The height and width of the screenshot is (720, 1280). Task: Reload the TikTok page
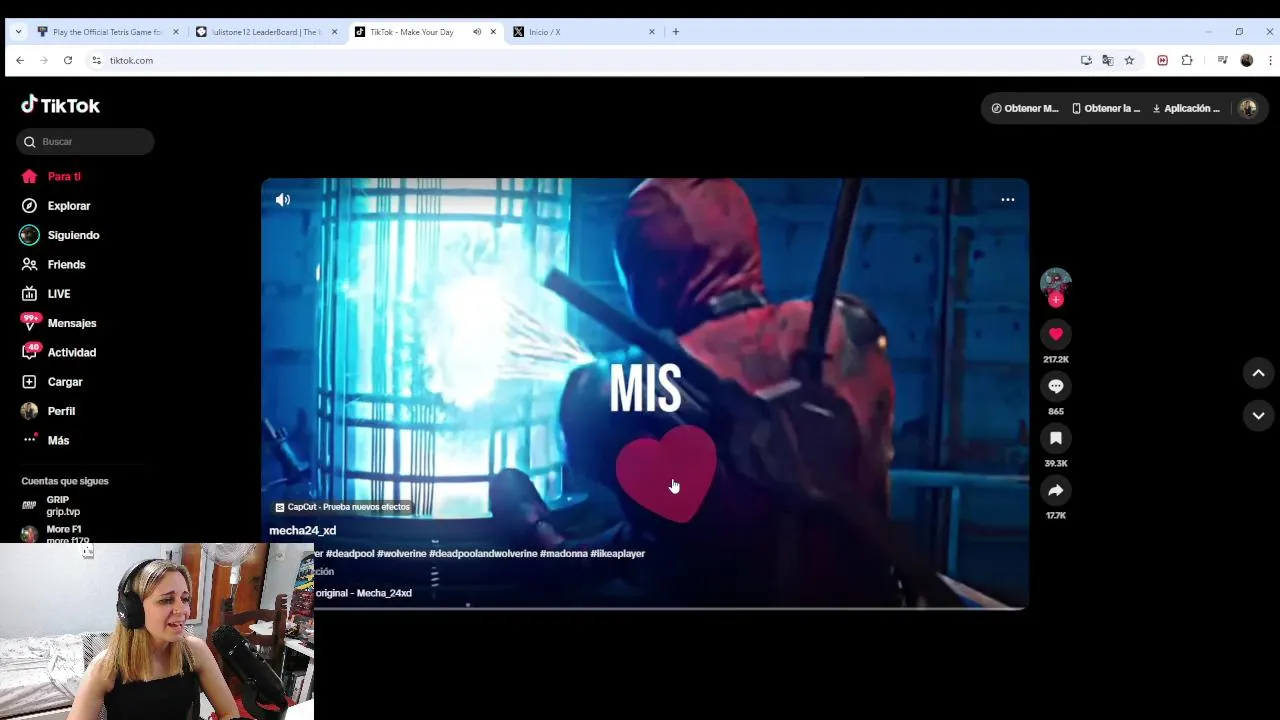pyautogui.click(x=68, y=60)
